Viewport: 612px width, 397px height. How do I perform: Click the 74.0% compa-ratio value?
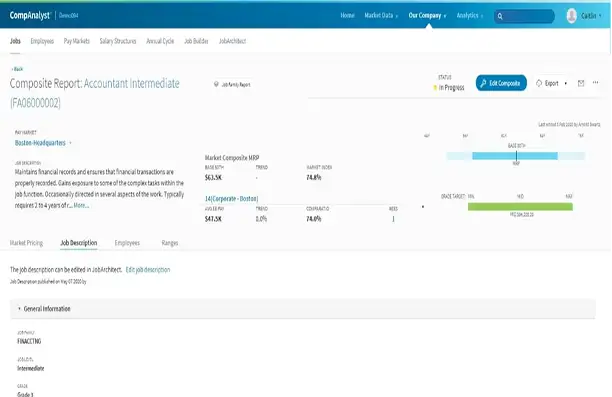tap(314, 219)
